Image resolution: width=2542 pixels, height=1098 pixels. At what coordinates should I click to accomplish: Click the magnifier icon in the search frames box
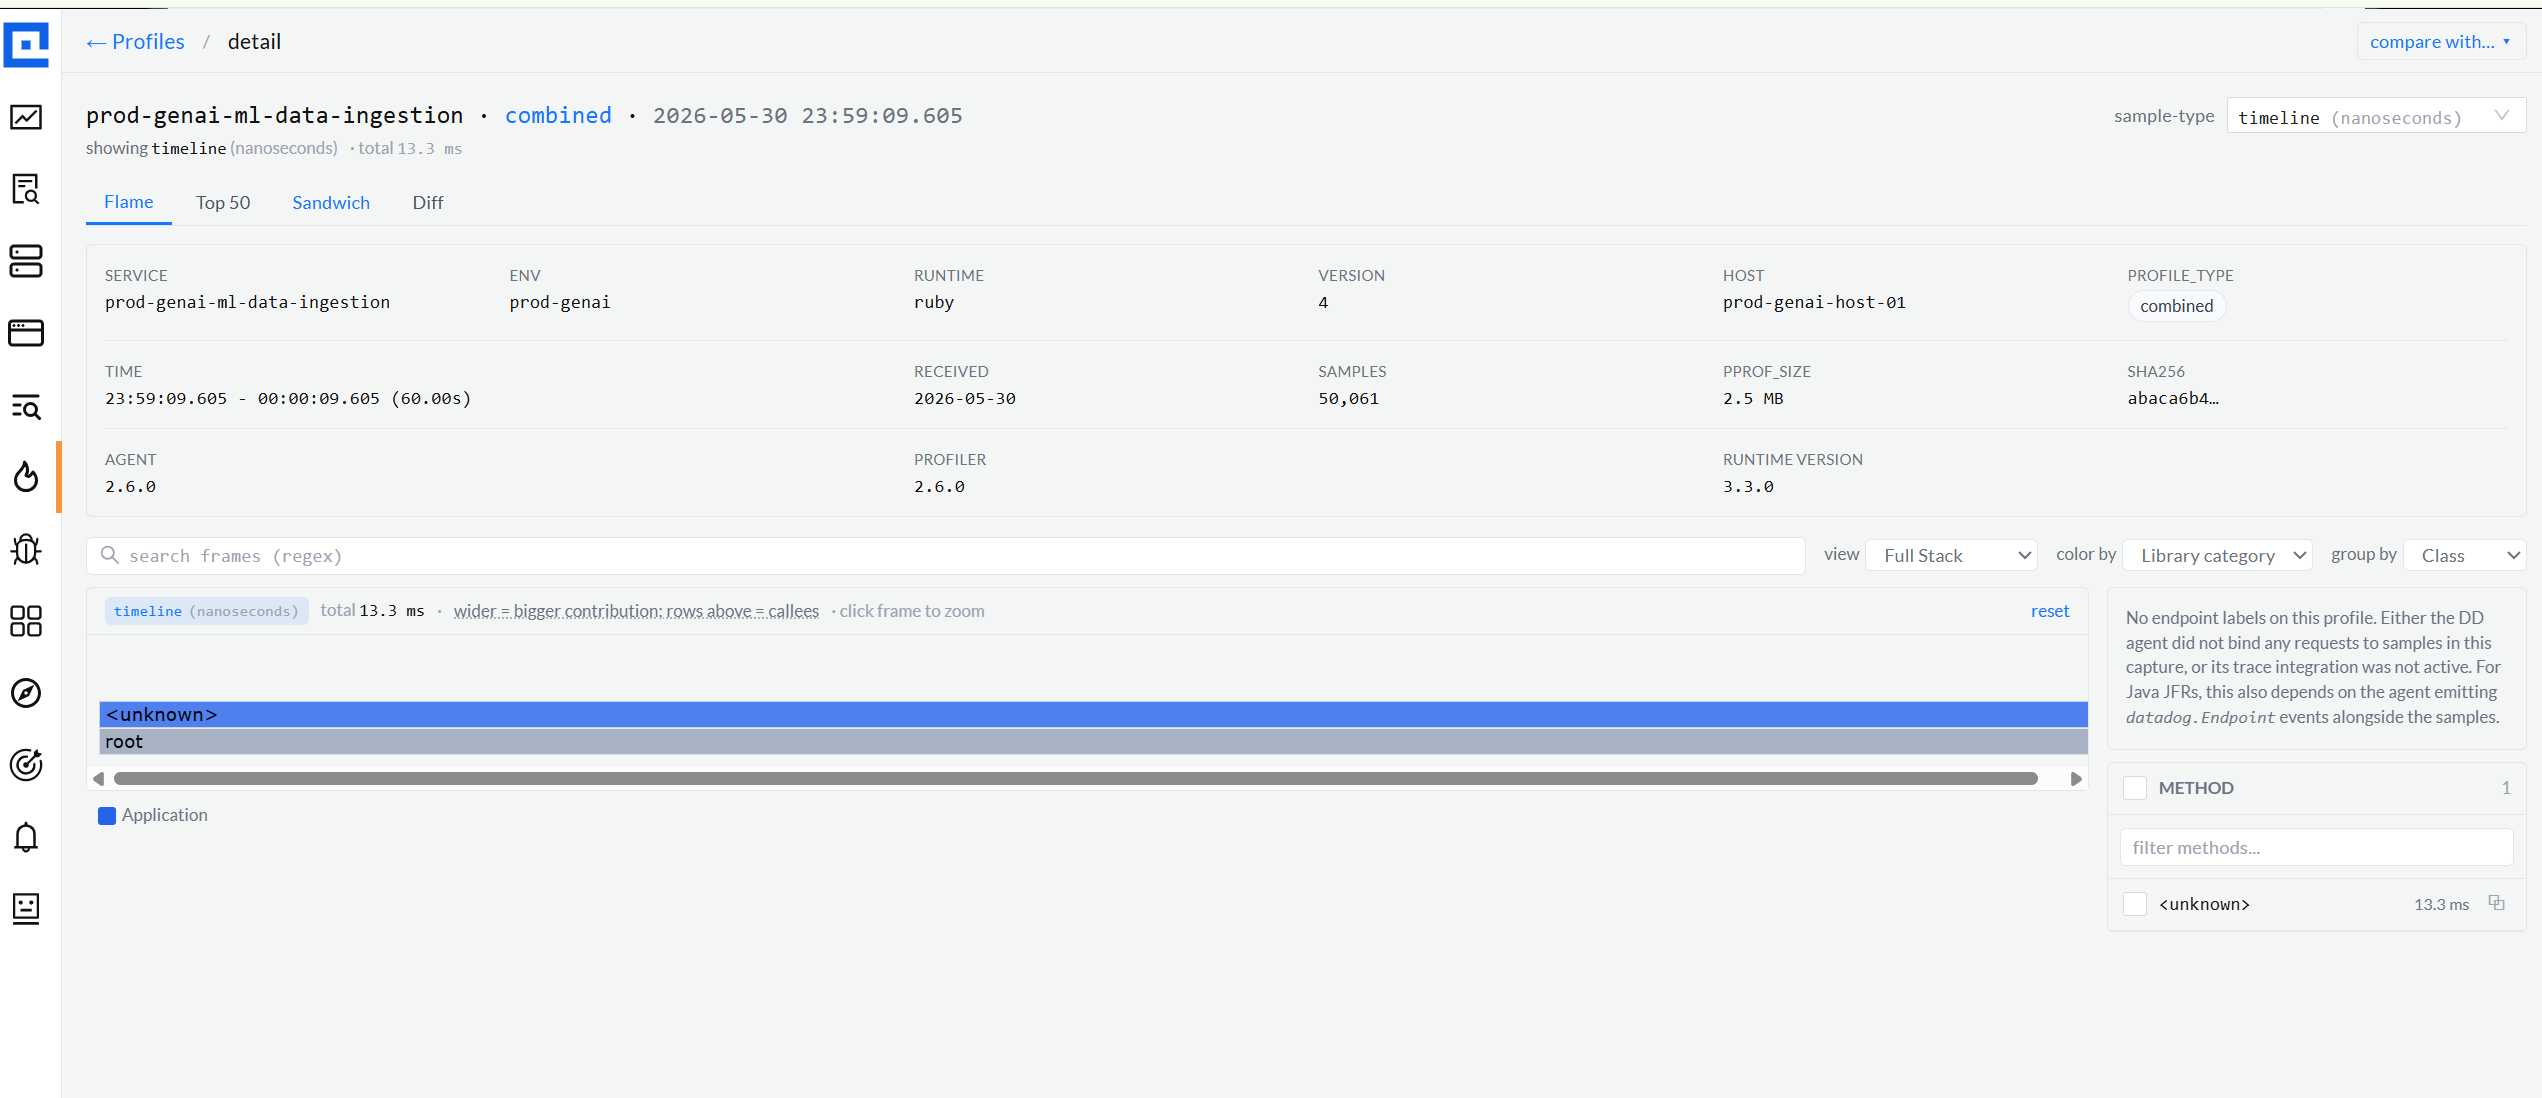click(110, 555)
